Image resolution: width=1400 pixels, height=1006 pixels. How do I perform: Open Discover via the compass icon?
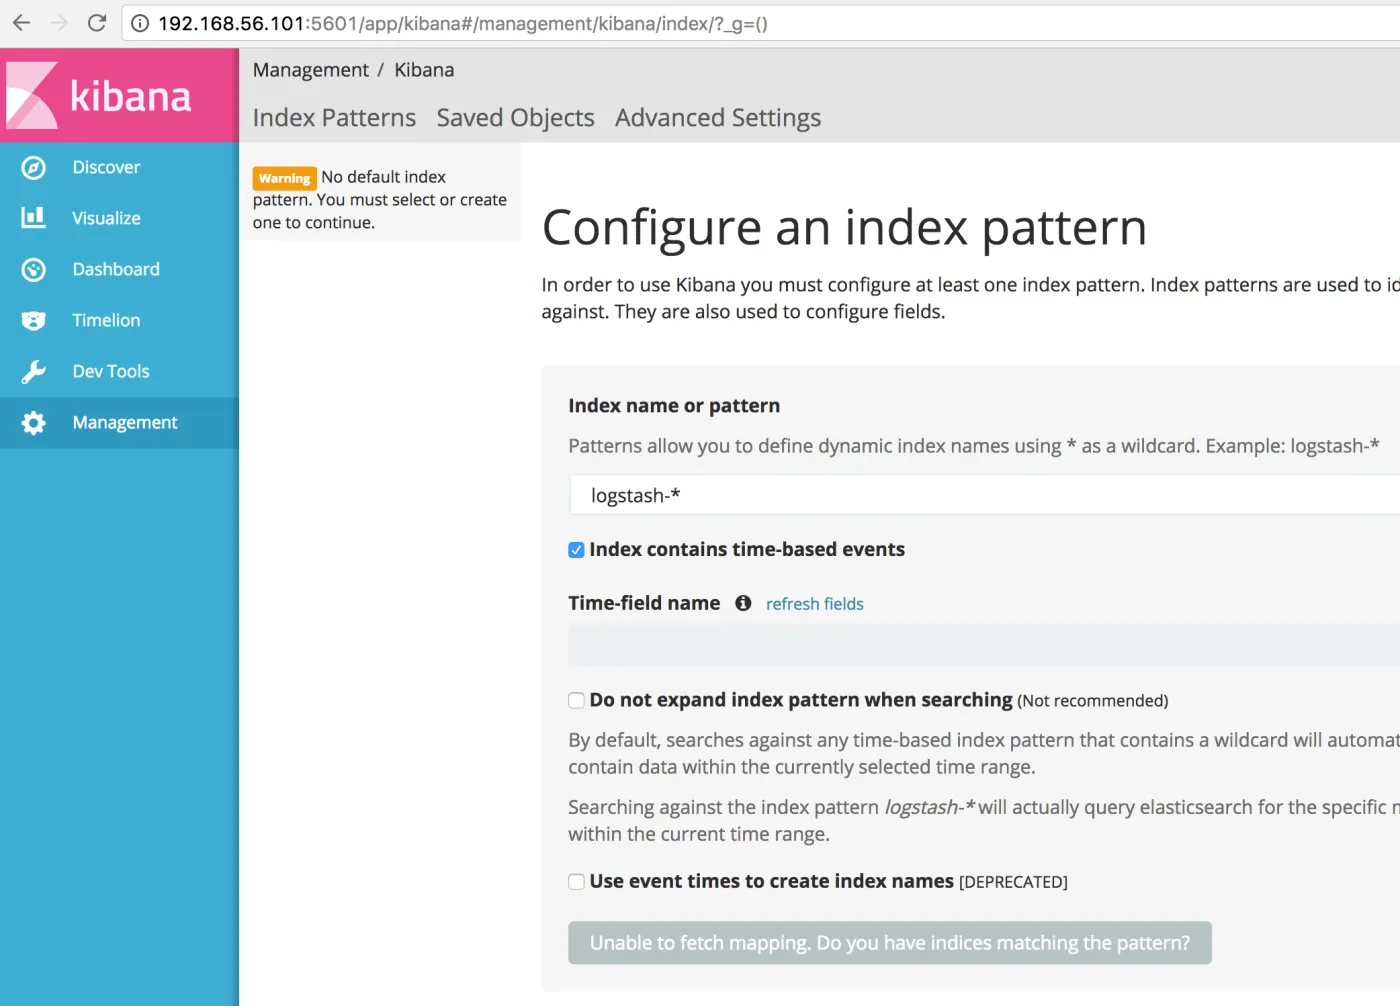pyautogui.click(x=34, y=167)
